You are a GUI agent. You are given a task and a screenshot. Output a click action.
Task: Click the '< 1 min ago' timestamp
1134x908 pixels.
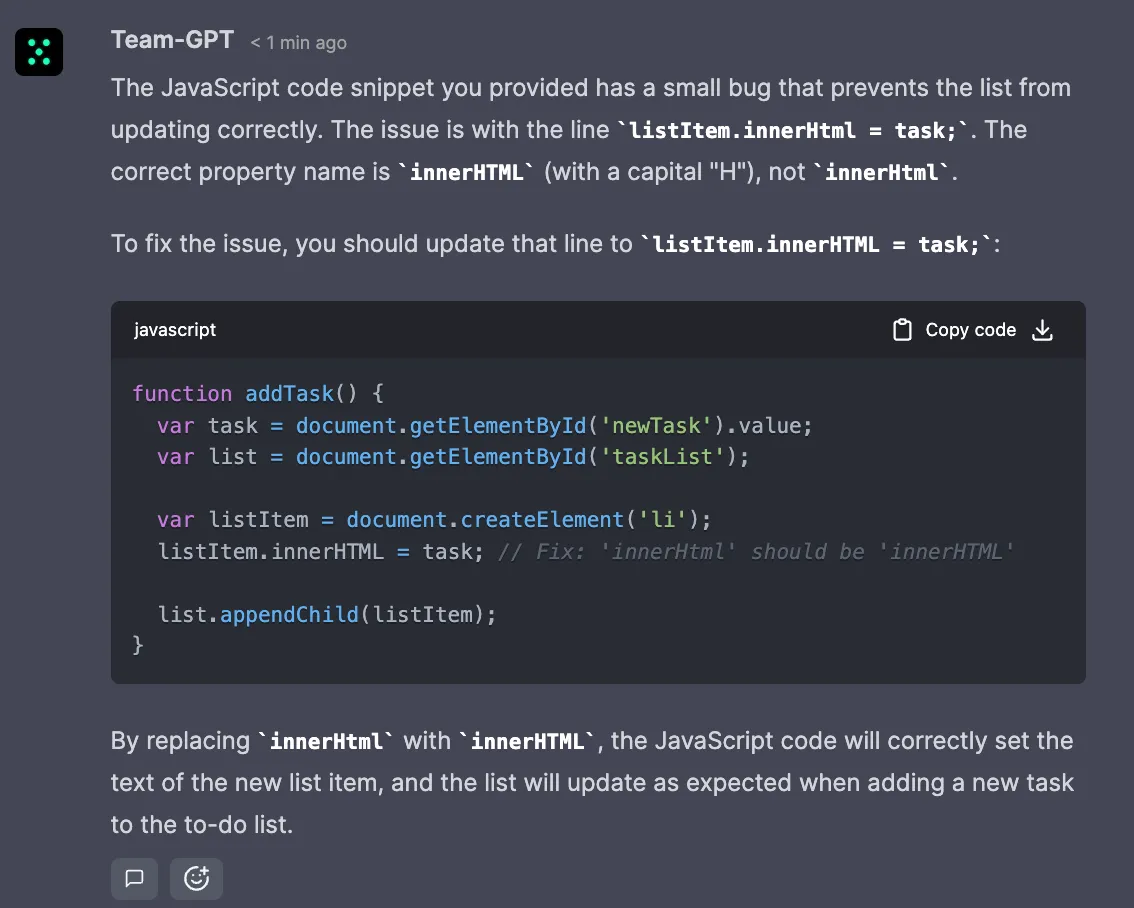pos(296,42)
